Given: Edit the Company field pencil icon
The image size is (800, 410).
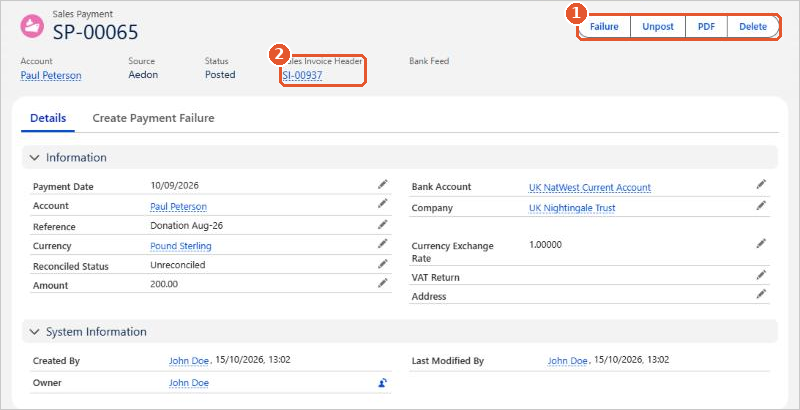Looking at the screenshot, I should tap(761, 206).
